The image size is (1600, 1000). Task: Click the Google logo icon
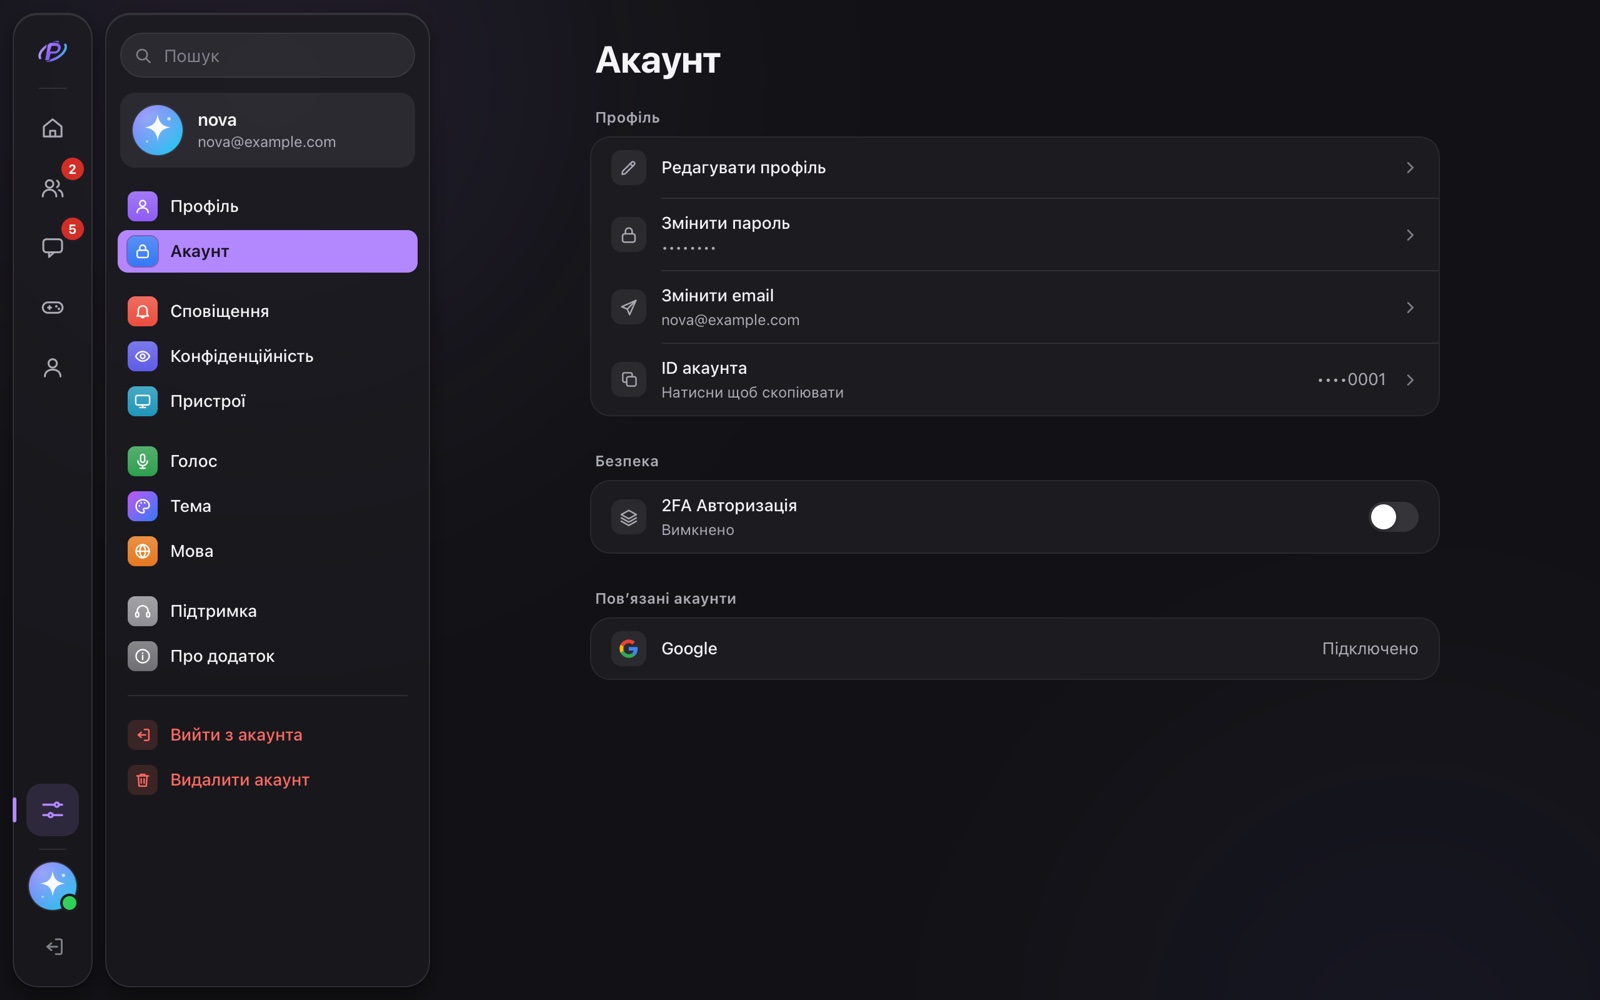(629, 649)
